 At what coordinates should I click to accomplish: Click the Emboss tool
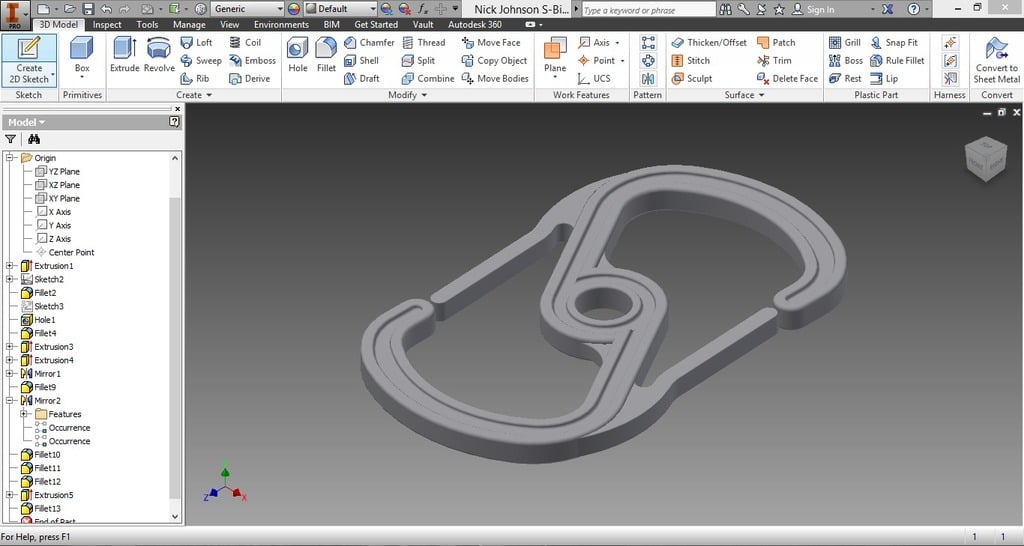pyautogui.click(x=252, y=61)
